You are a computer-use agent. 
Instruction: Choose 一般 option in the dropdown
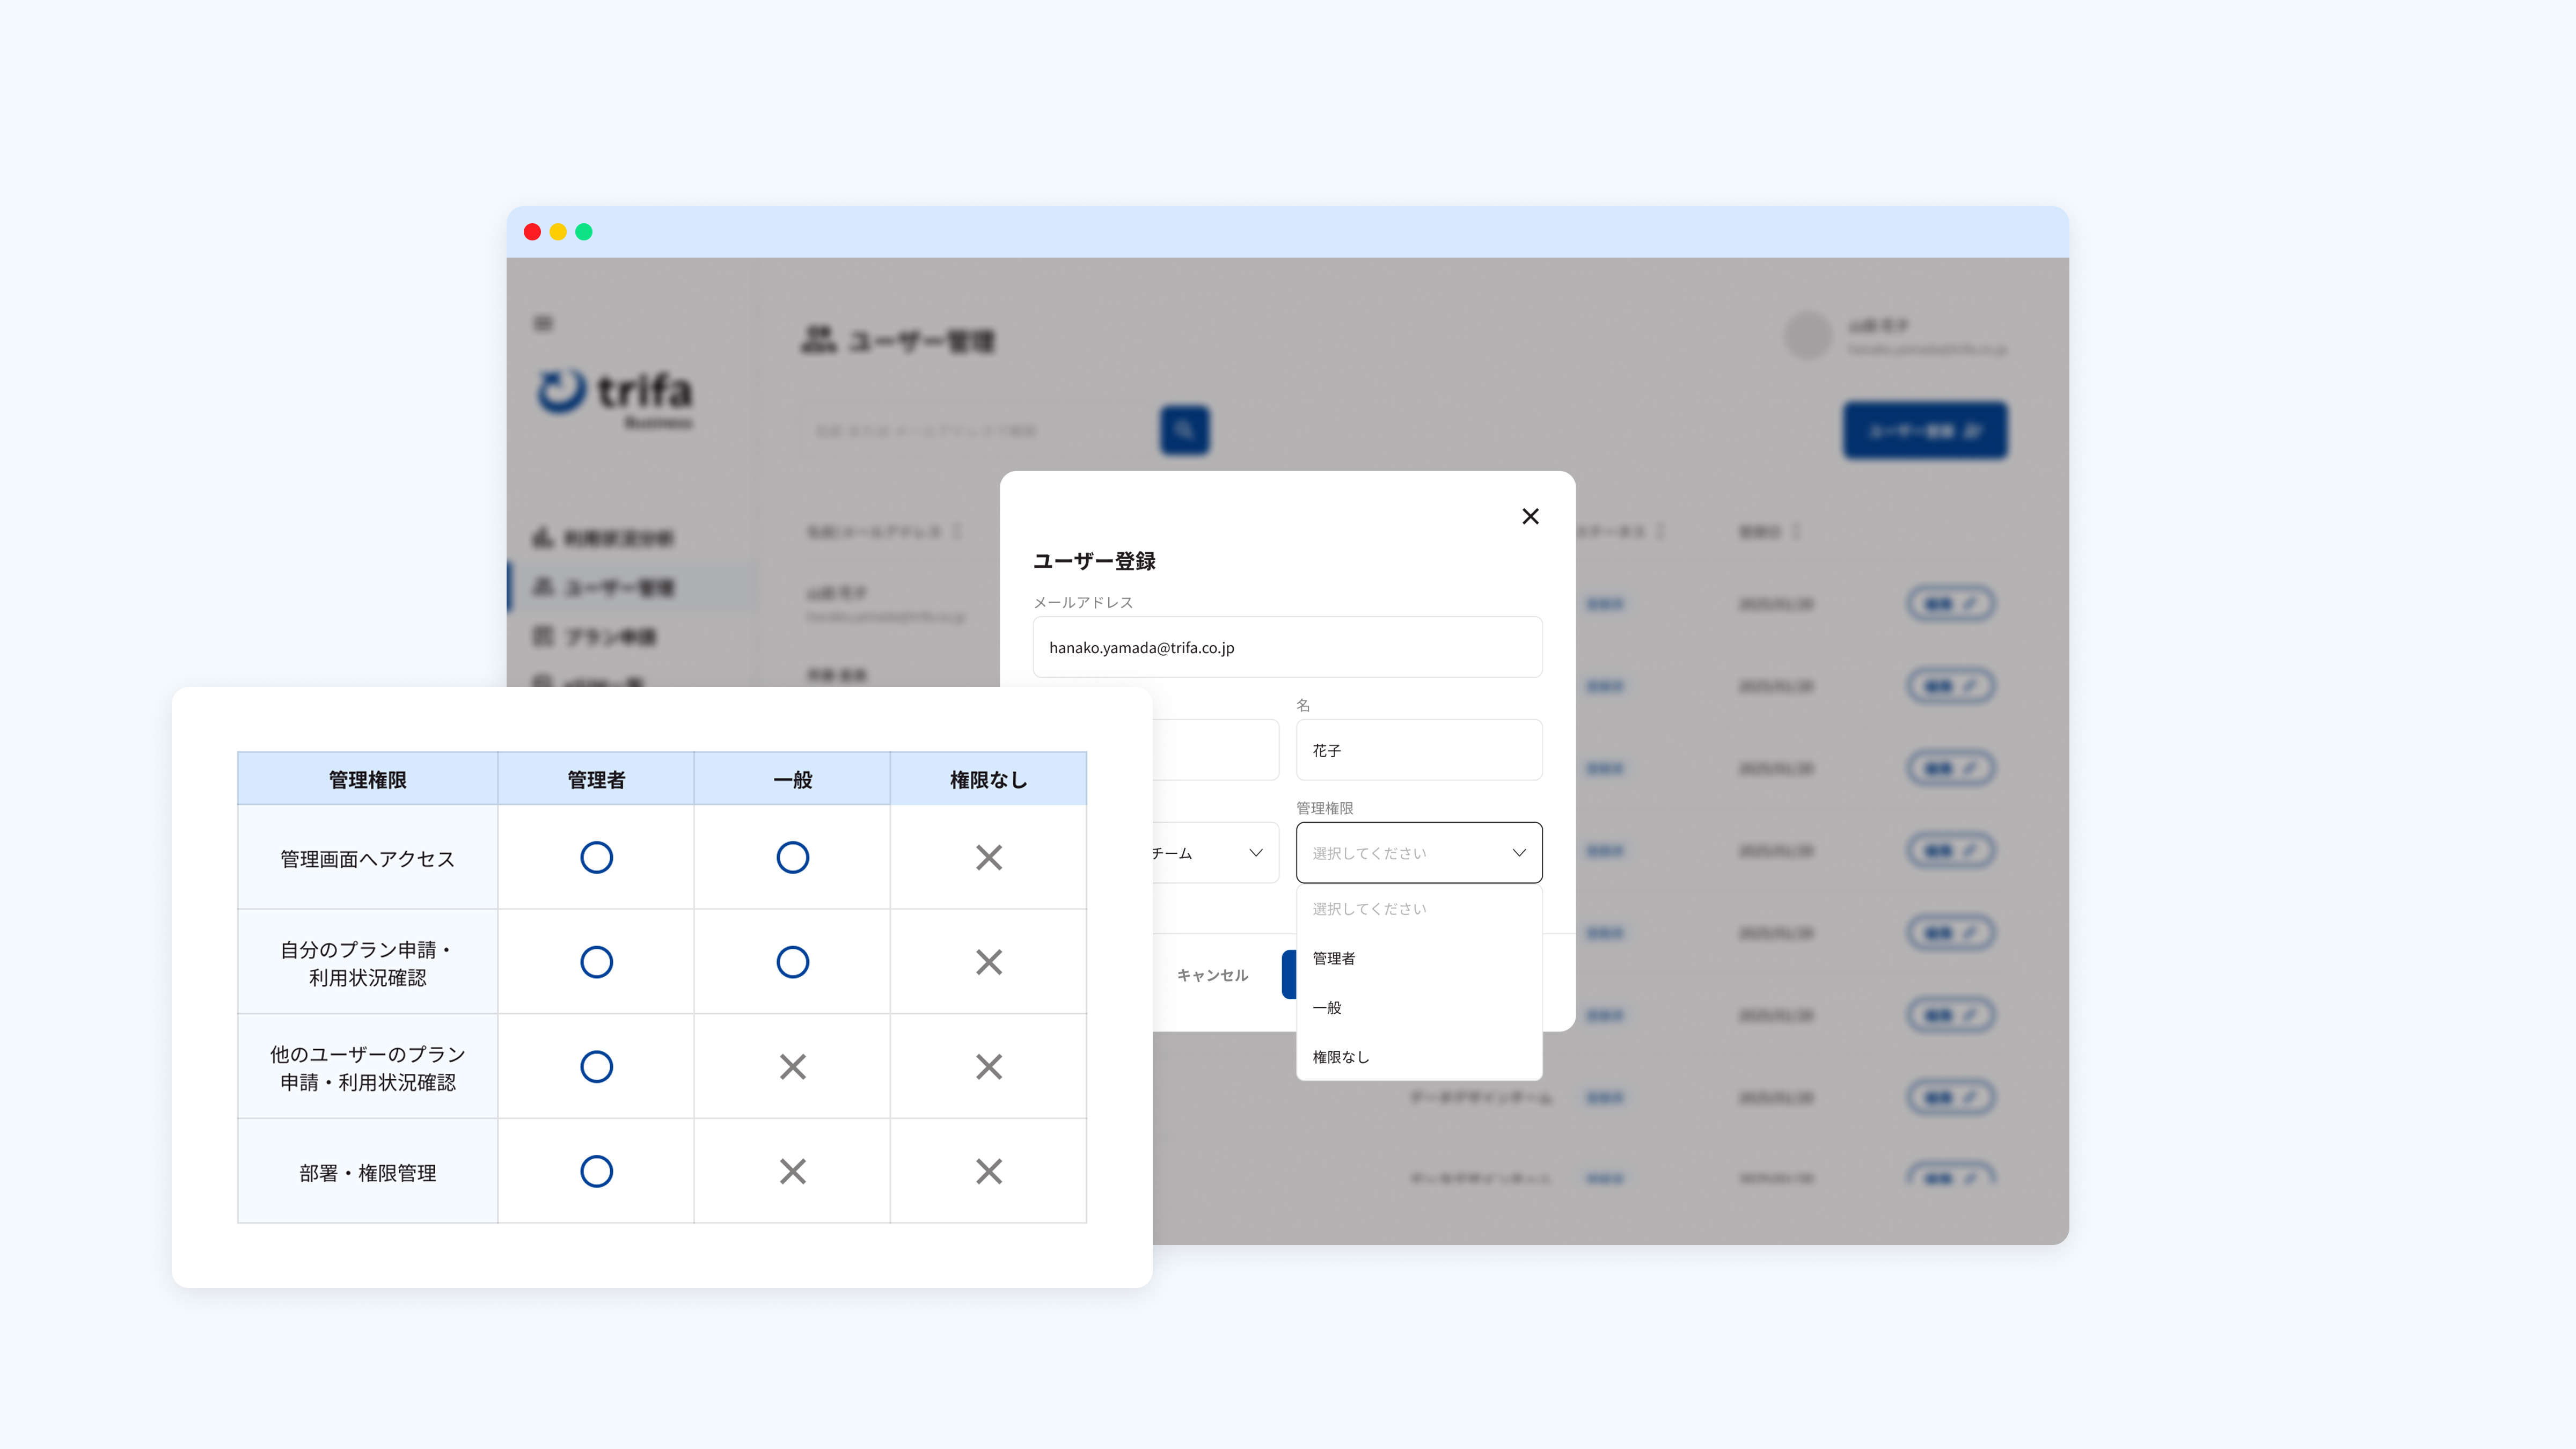(1327, 1007)
